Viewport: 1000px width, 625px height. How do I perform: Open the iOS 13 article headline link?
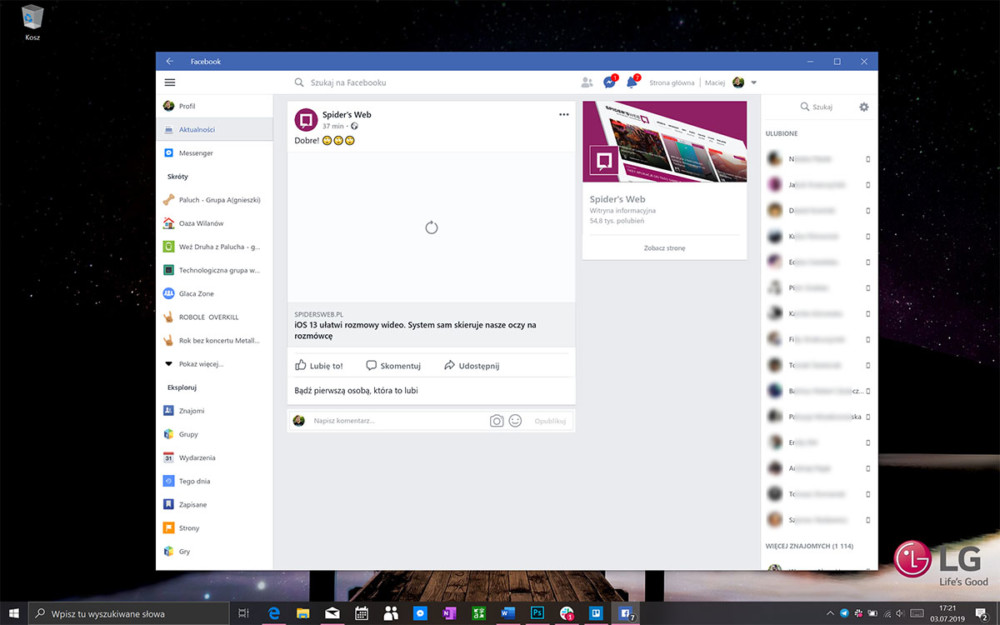click(415, 330)
